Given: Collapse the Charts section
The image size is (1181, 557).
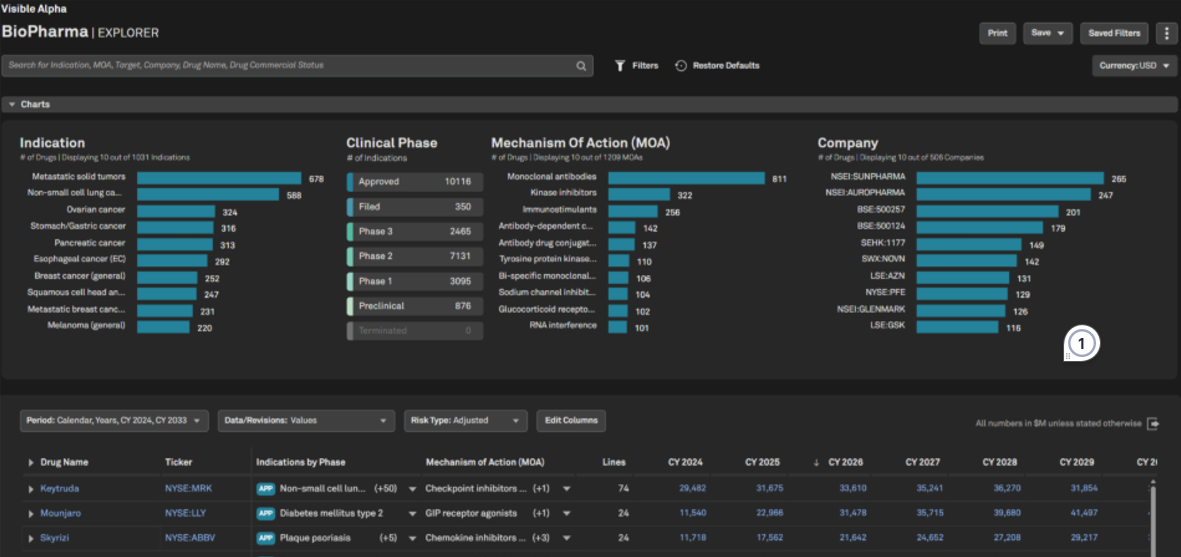Looking at the screenshot, I should pos(11,104).
